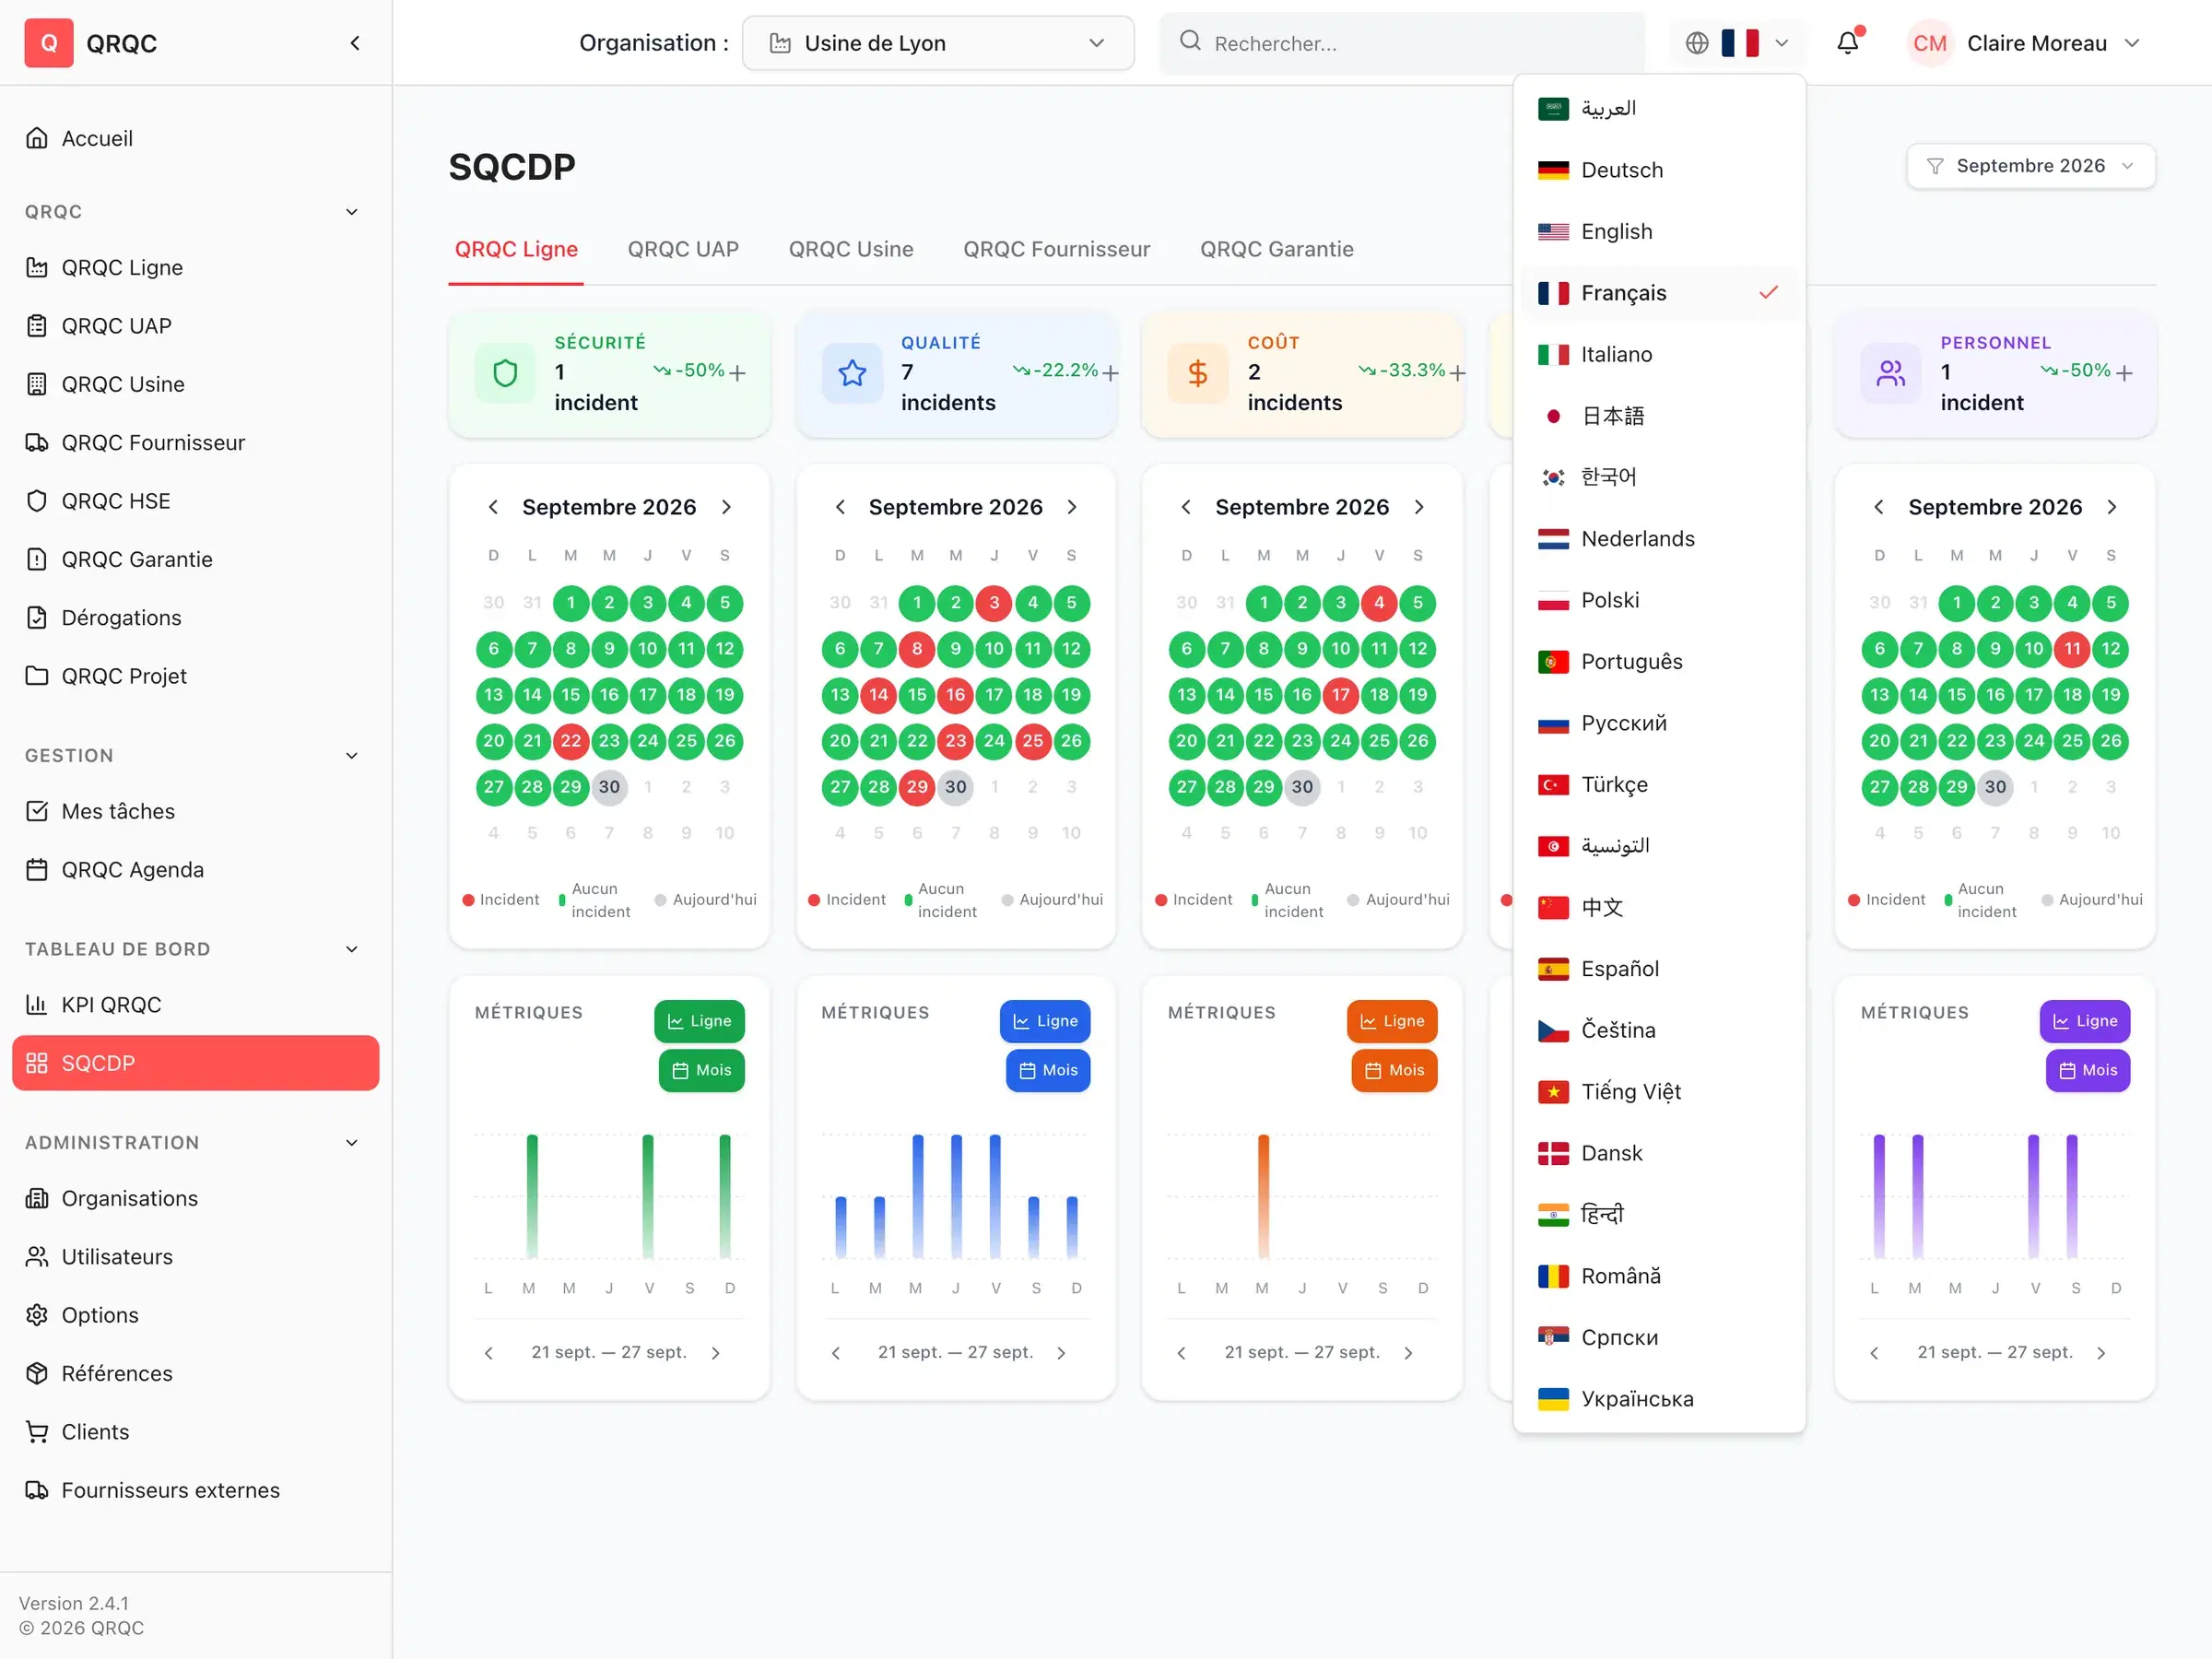Collapse the ADMINISTRATION sidebar section
This screenshot has width=2212, height=1659.
click(x=352, y=1143)
